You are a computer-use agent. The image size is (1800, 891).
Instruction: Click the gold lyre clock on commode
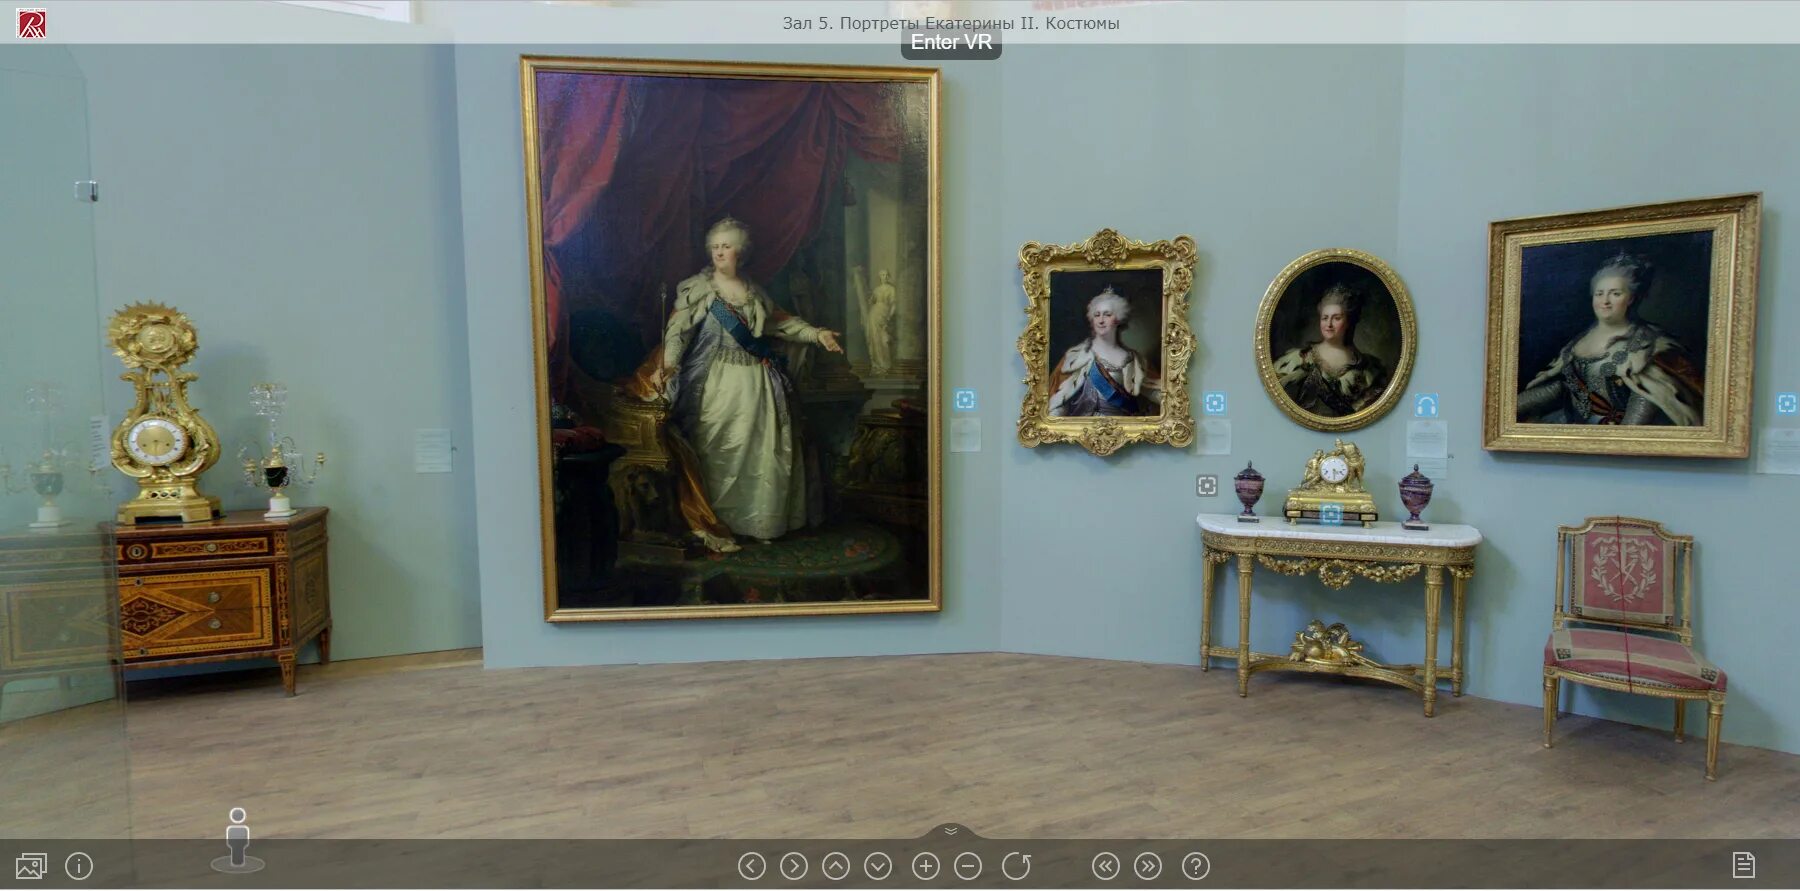pos(163,414)
